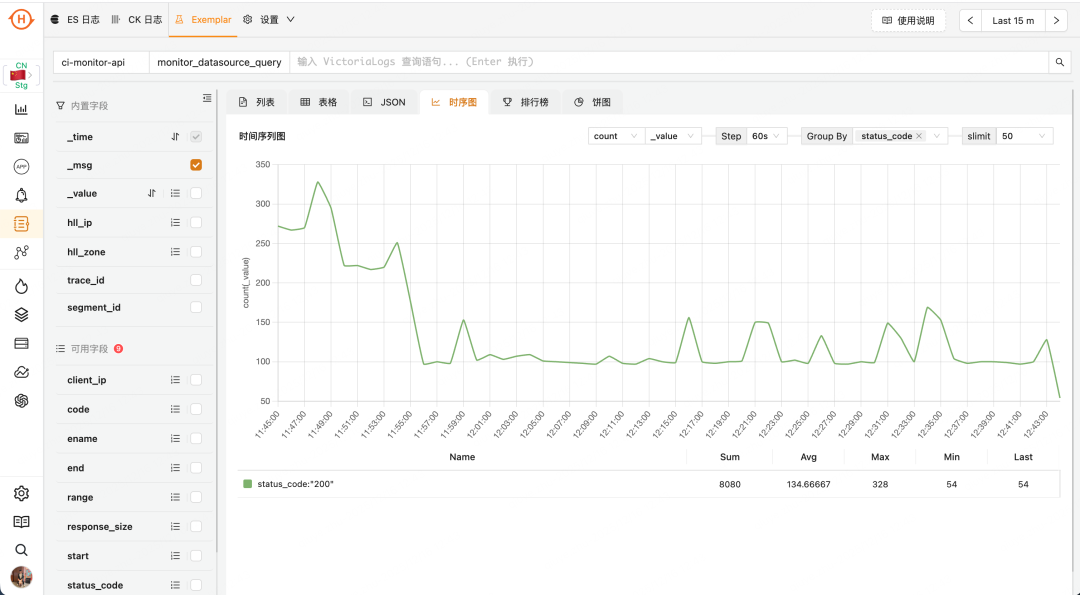Screen dimensions: 1080x595
Task: Open the count aggregation dropdown
Action: pos(616,136)
